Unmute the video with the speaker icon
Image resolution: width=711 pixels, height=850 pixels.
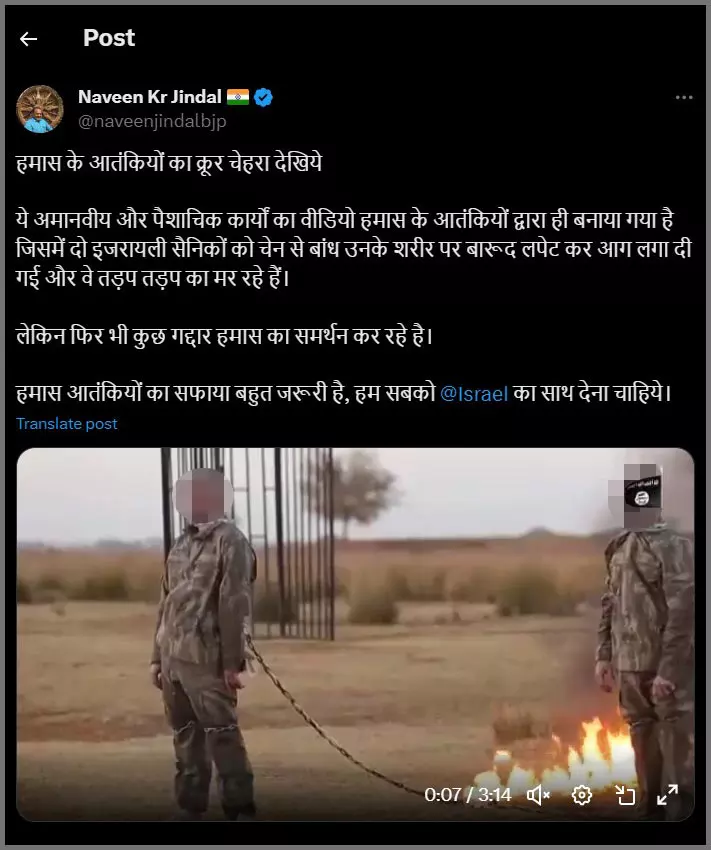[538, 795]
